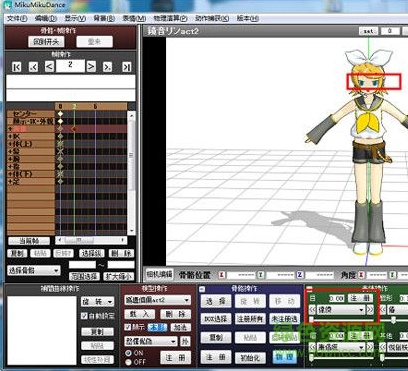Right arrow of timeline horizontal scrollbar

123,240
